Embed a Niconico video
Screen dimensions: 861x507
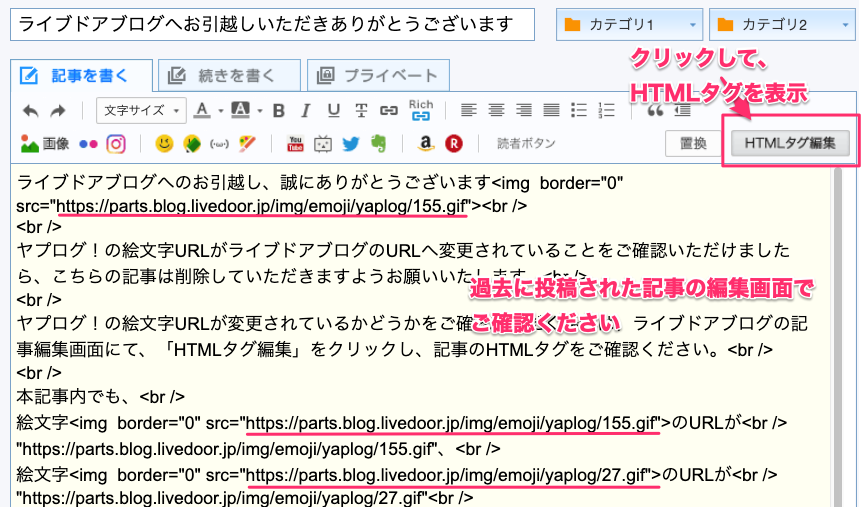coord(323,144)
